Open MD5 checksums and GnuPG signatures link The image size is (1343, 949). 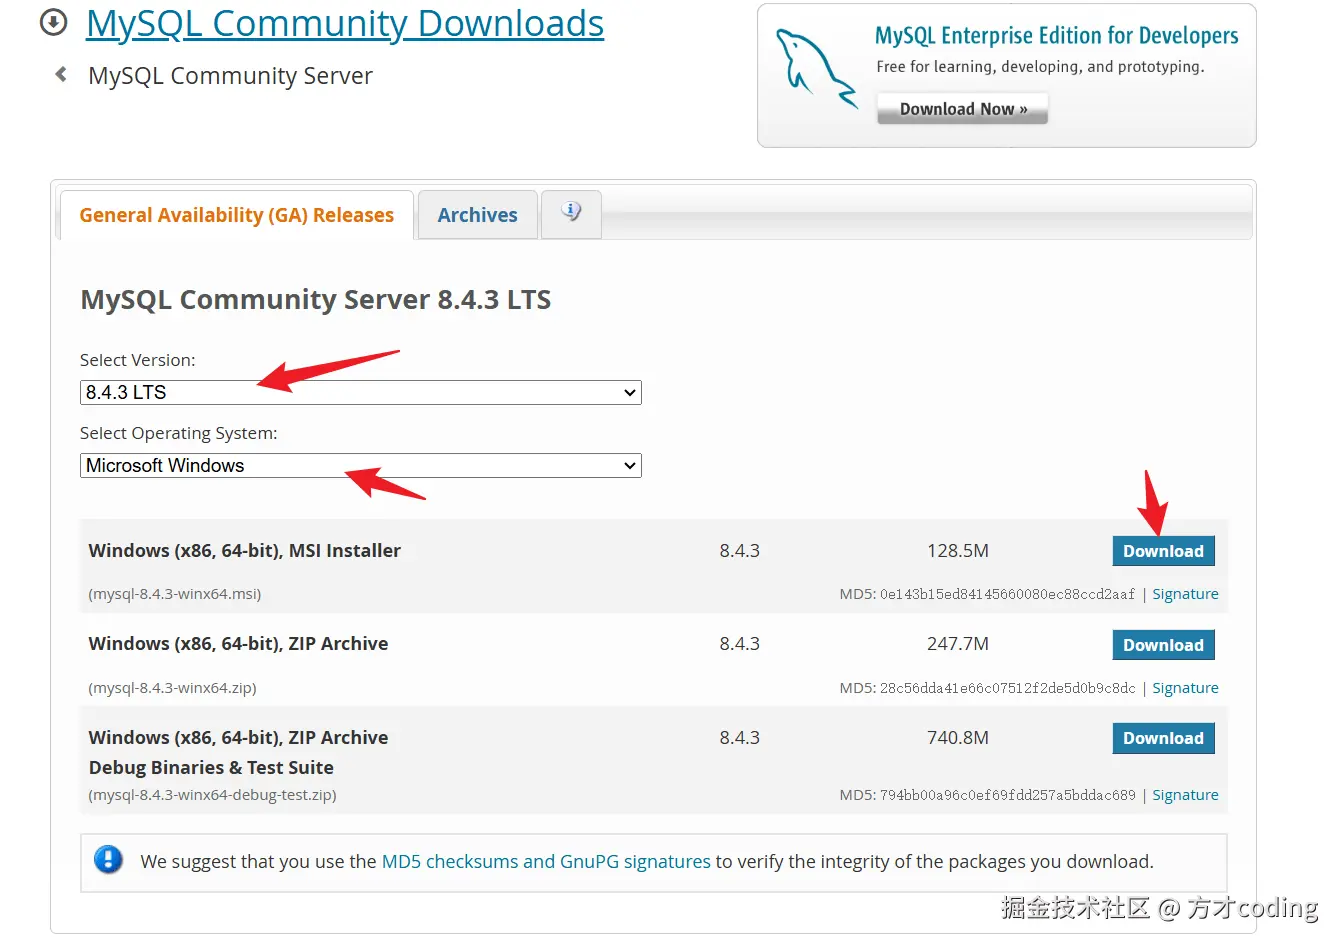tap(546, 861)
